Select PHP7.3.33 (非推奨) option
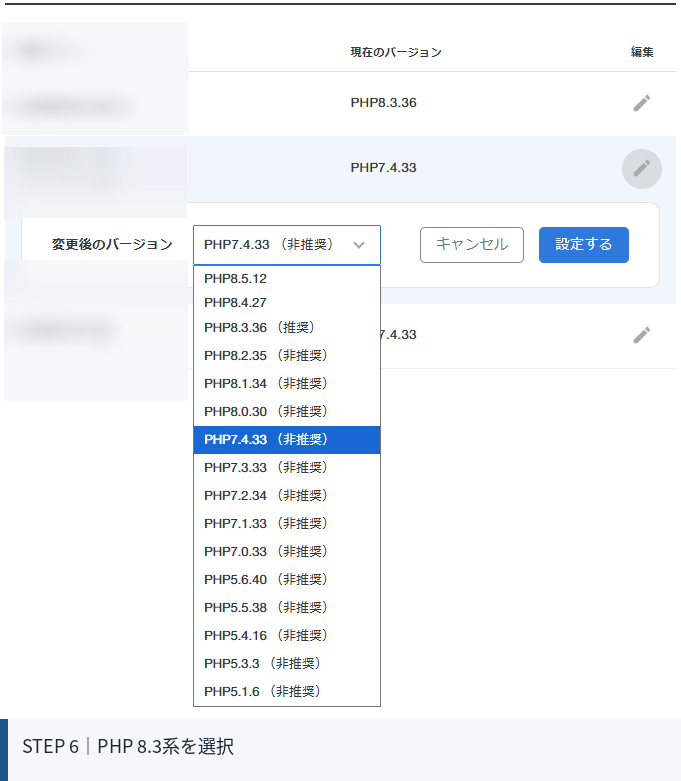 pos(287,468)
